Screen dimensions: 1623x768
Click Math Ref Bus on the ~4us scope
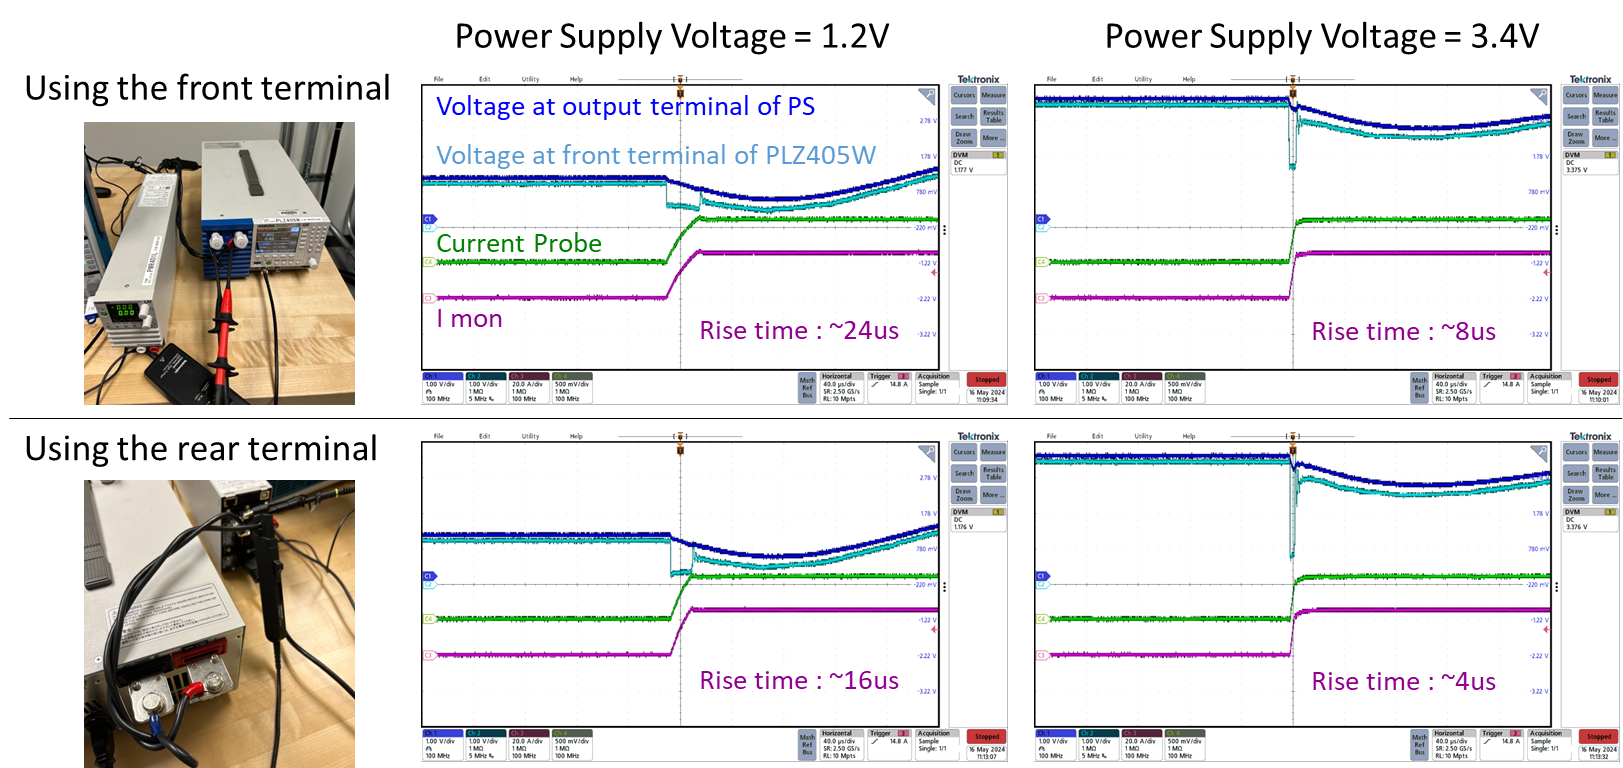1419,745
